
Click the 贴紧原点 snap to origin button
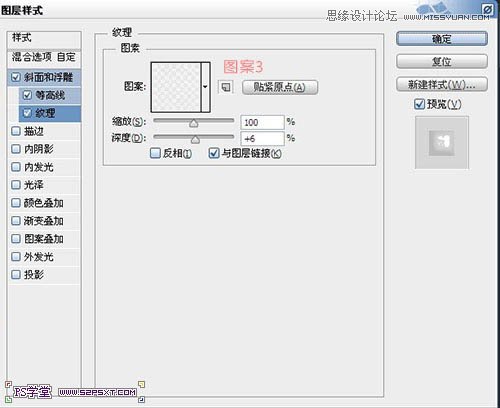pos(280,87)
